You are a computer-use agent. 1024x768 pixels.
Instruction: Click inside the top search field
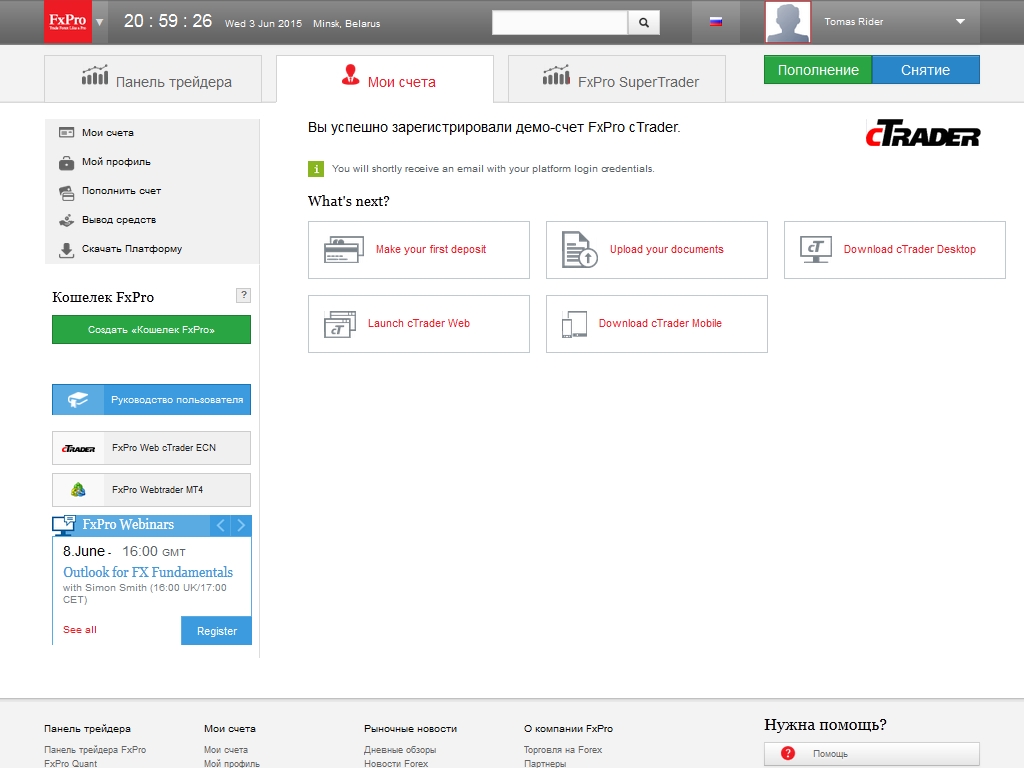point(560,22)
